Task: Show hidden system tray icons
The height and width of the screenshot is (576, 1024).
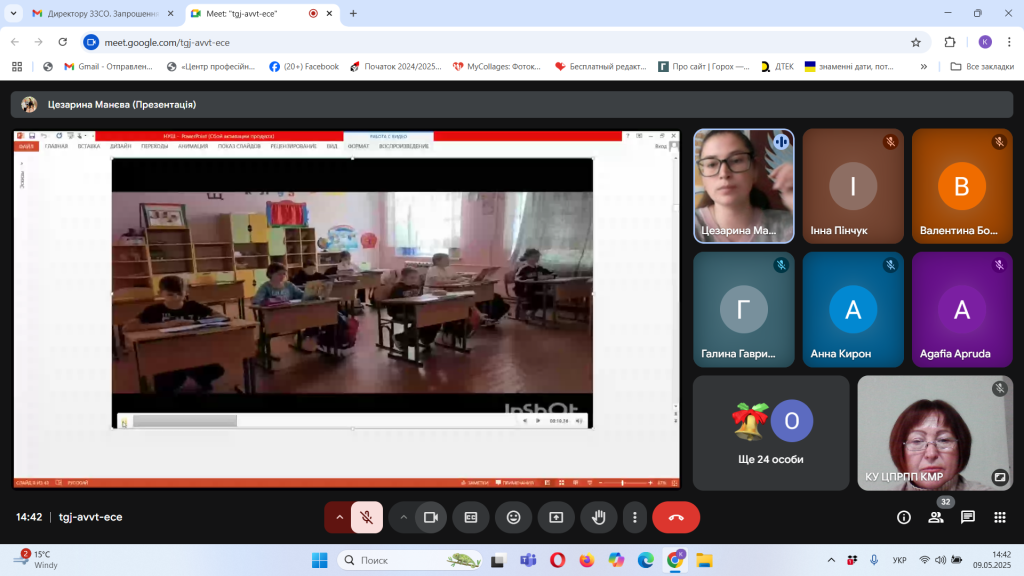Action: coord(831,560)
